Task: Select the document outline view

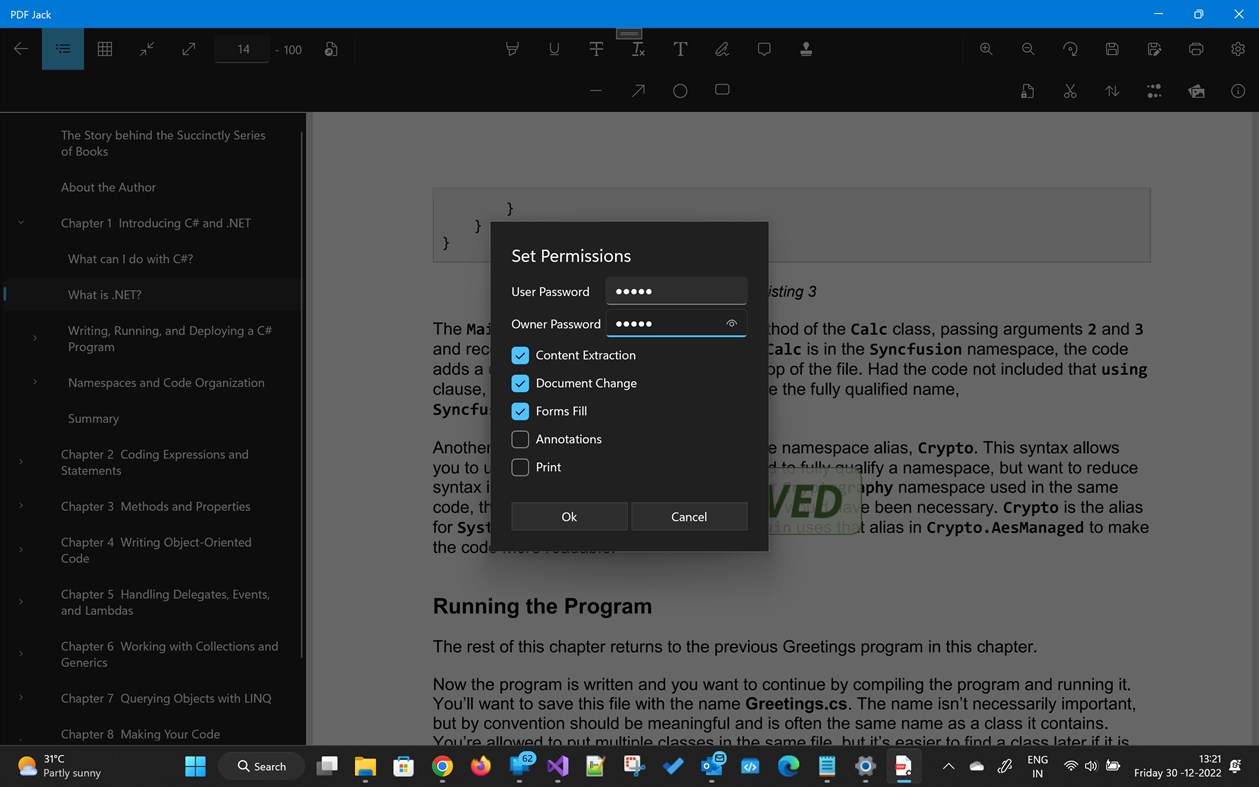Action: 62,48
